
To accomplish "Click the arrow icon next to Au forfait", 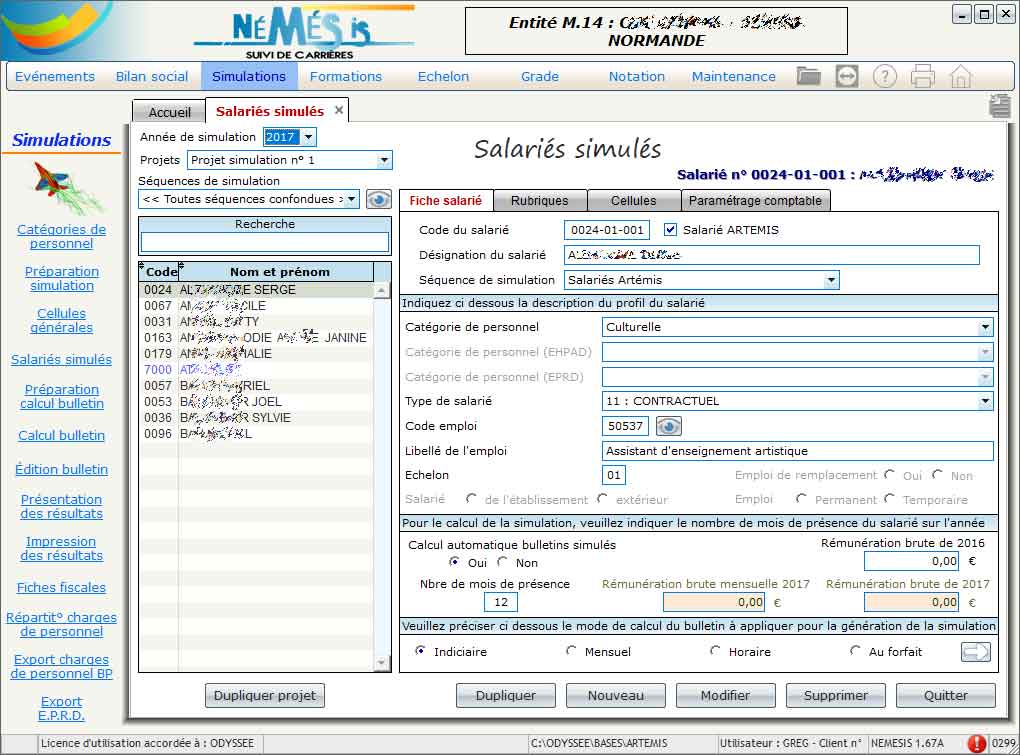I will click(975, 652).
